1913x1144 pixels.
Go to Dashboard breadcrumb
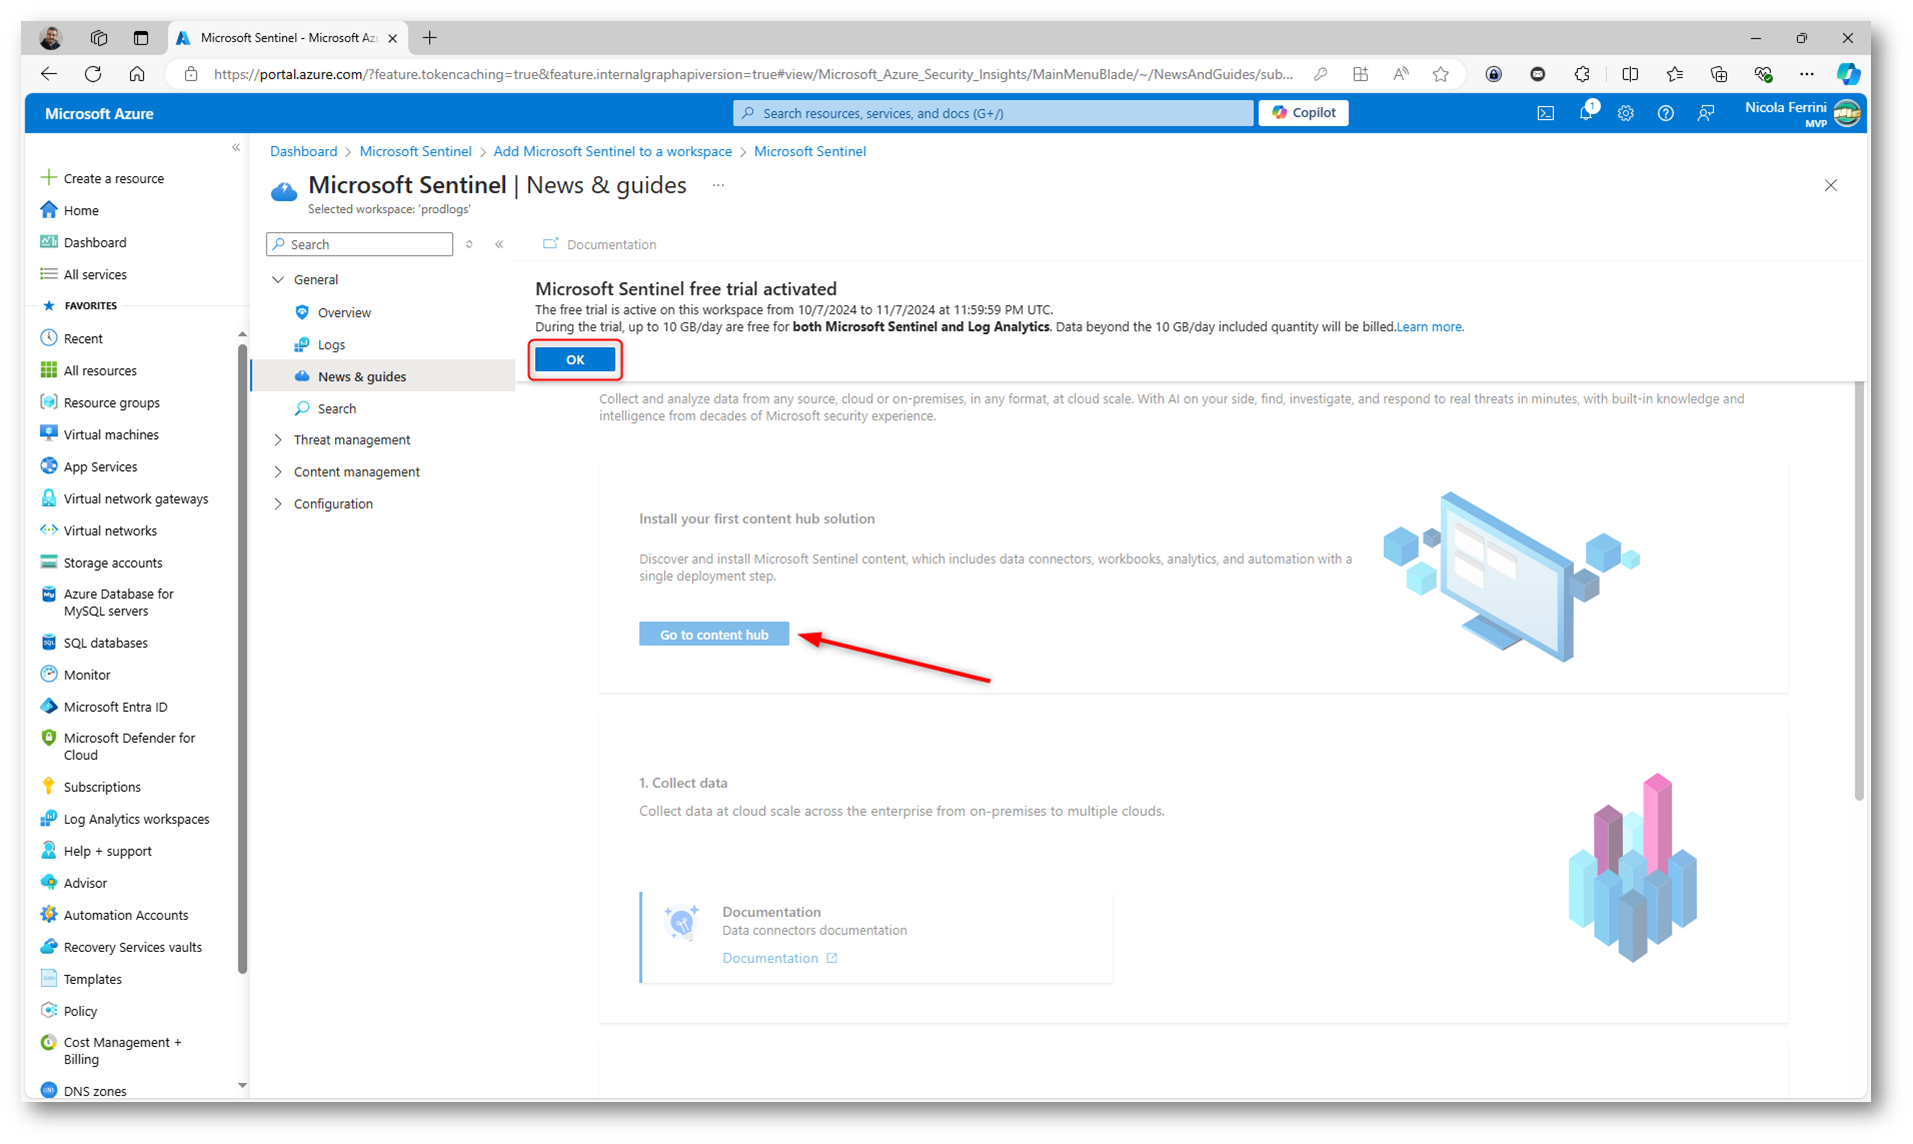point(303,152)
